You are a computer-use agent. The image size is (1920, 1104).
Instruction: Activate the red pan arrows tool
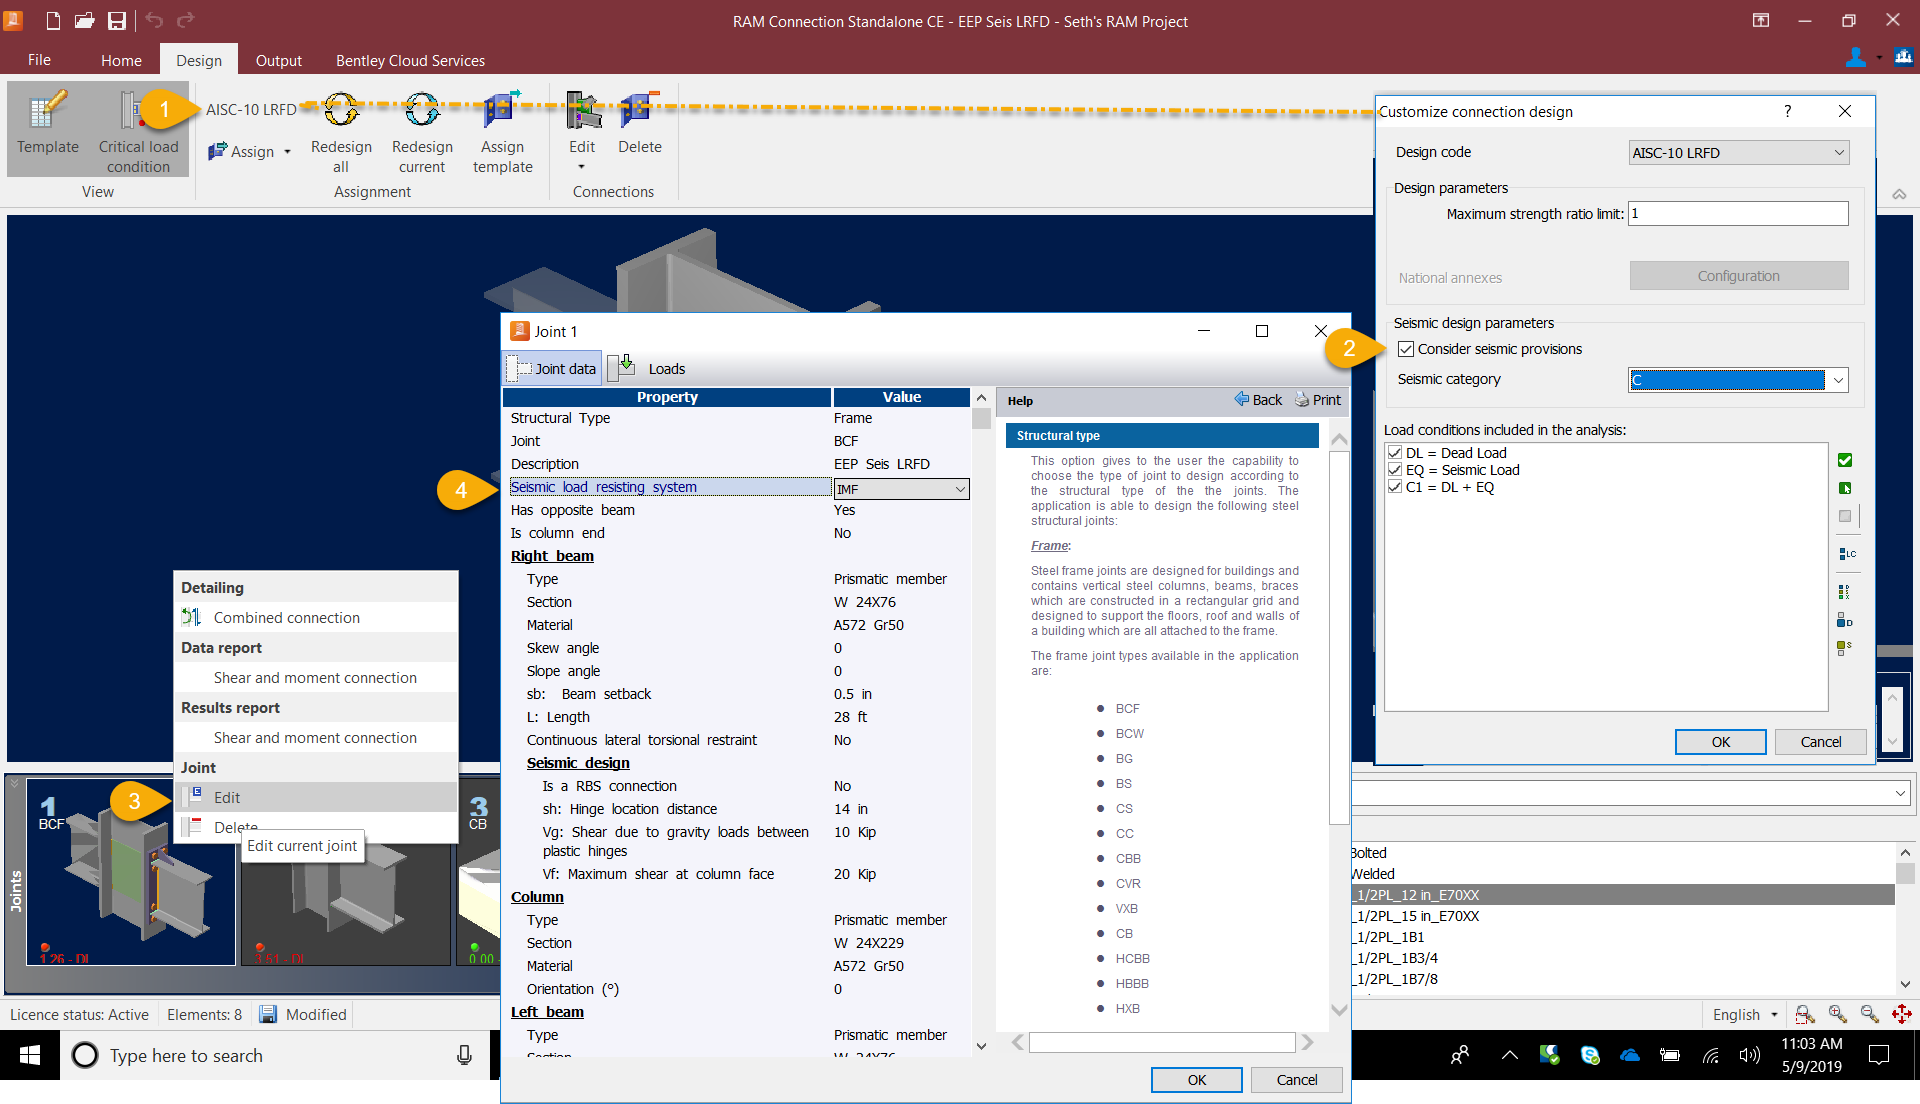click(x=1901, y=1014)
